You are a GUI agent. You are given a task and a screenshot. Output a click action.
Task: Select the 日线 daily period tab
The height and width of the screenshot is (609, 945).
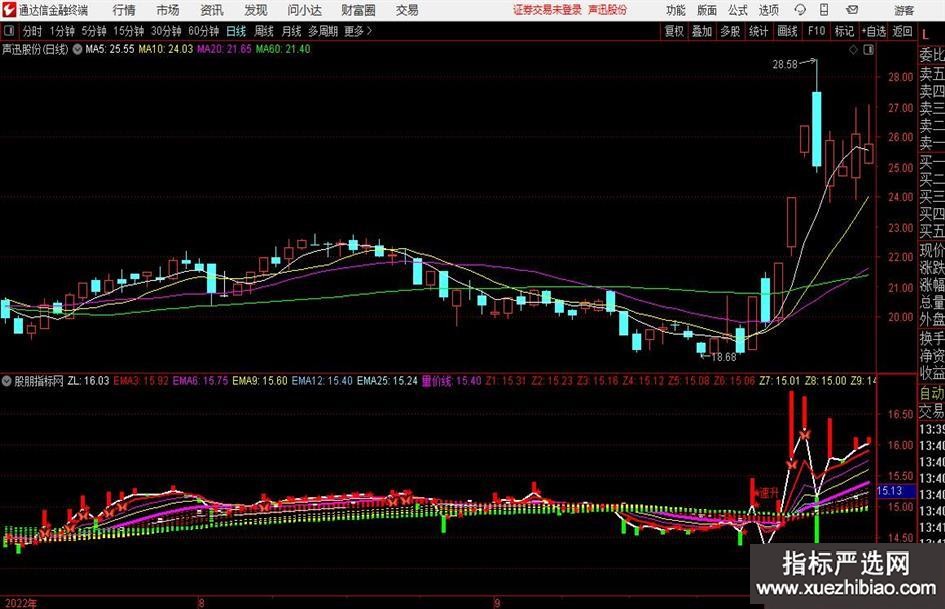[236, 31]
